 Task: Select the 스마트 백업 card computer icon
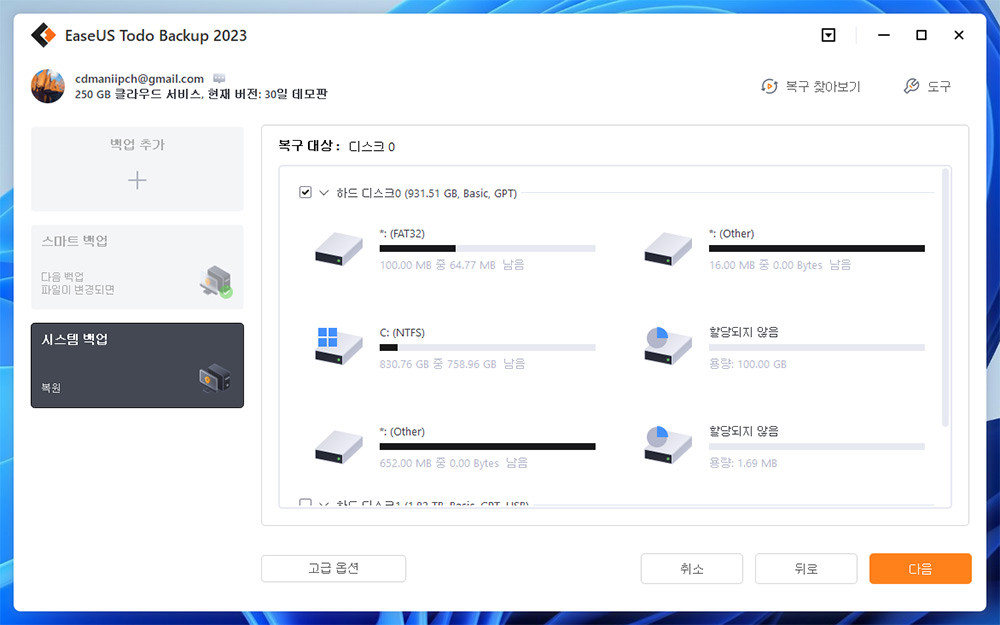tap(216, 281)
